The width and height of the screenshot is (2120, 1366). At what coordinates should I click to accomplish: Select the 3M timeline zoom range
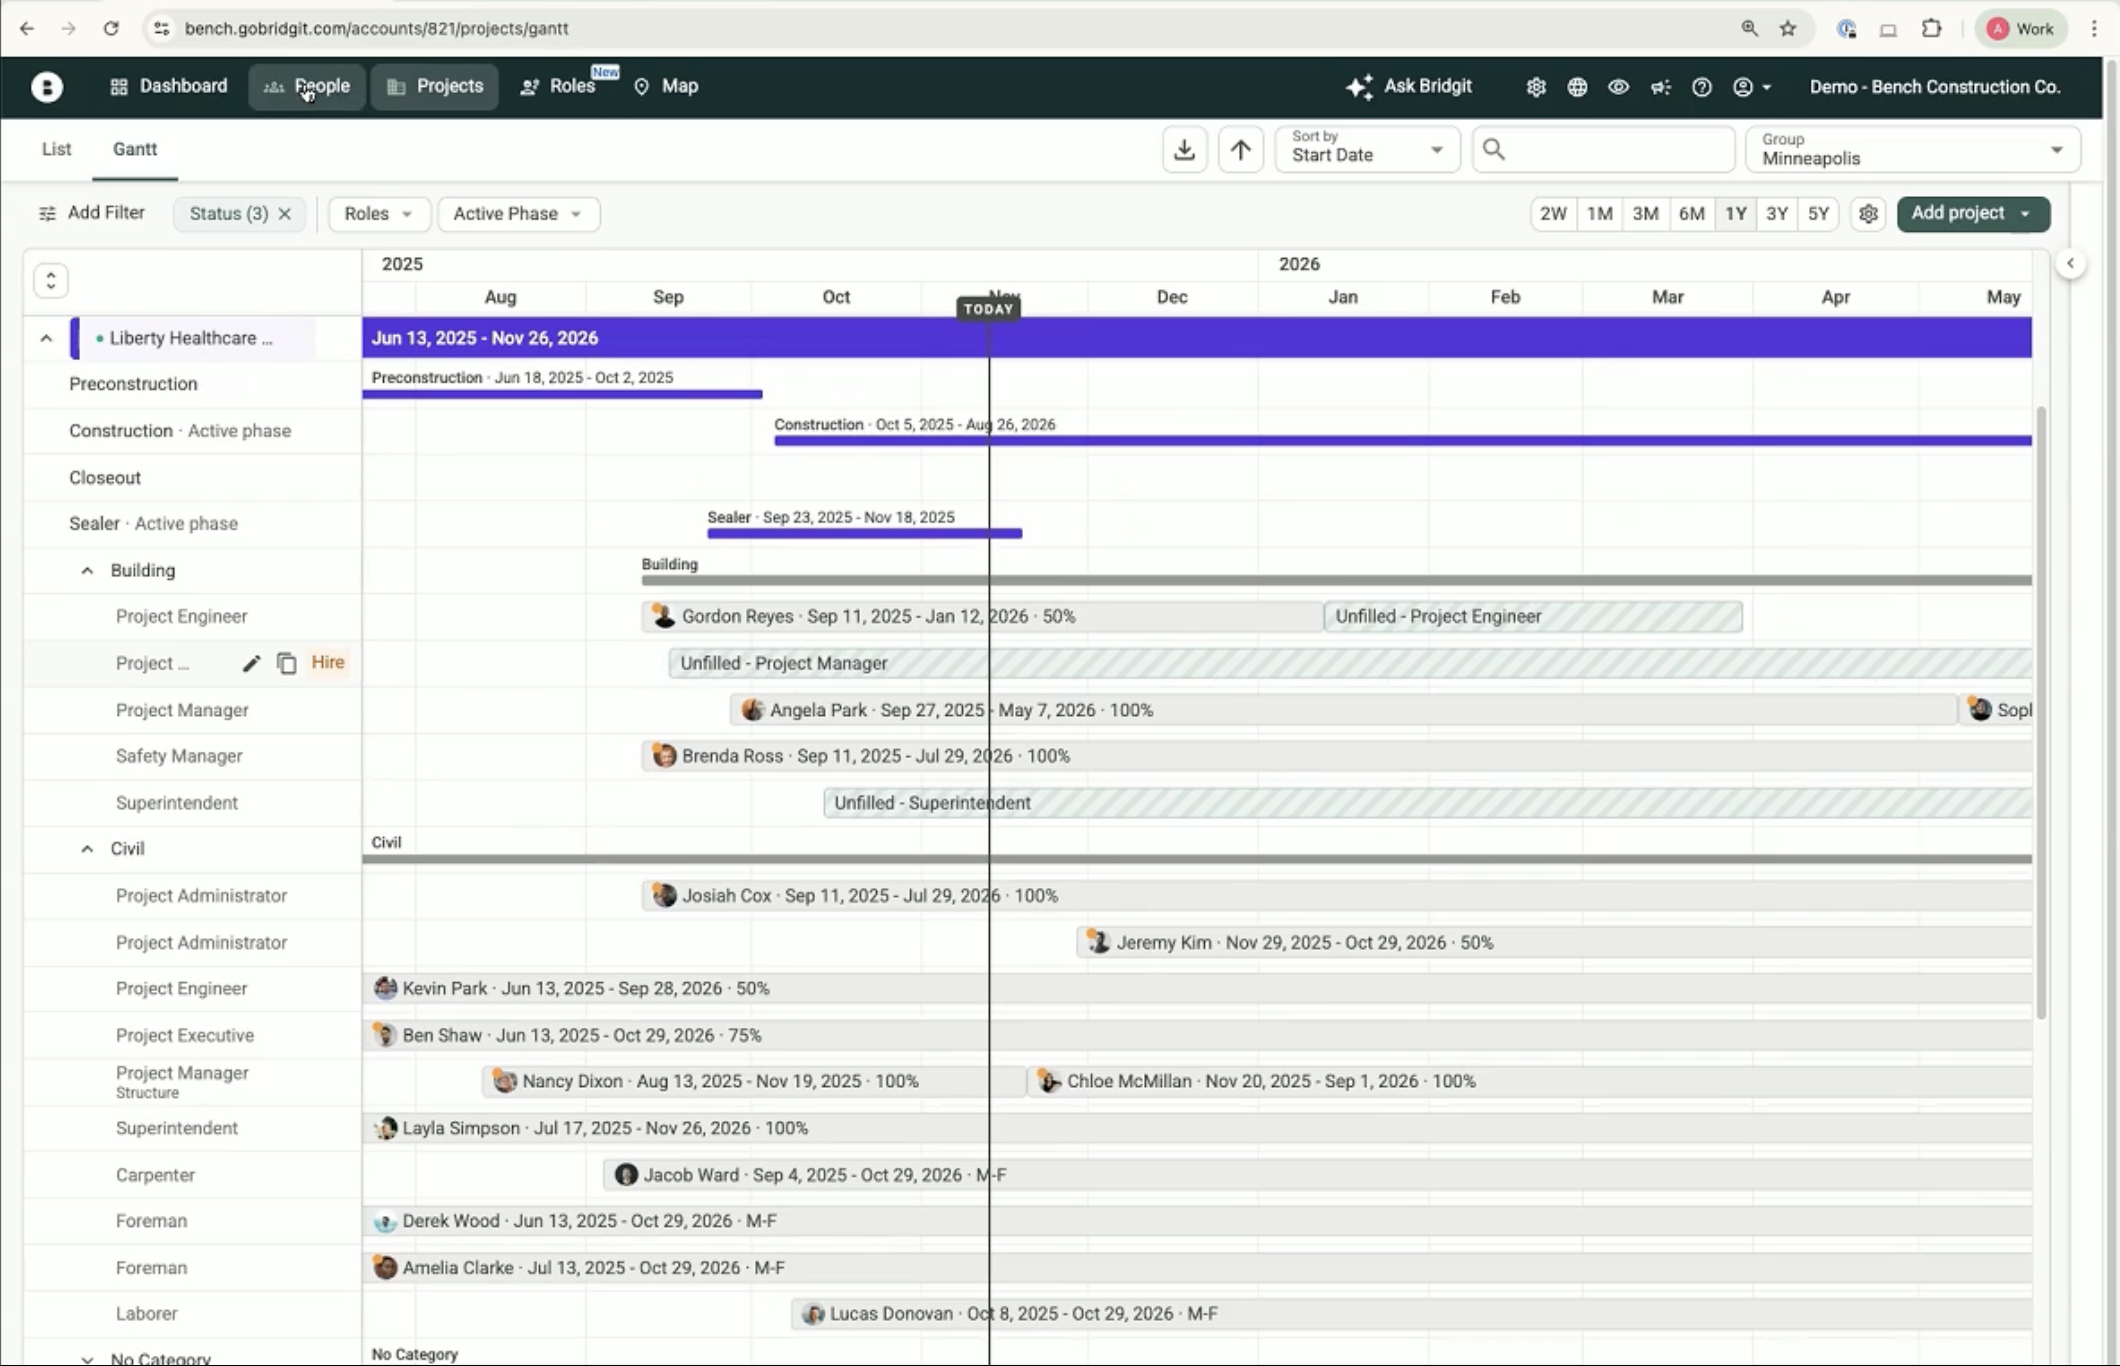coord(1645,214)
